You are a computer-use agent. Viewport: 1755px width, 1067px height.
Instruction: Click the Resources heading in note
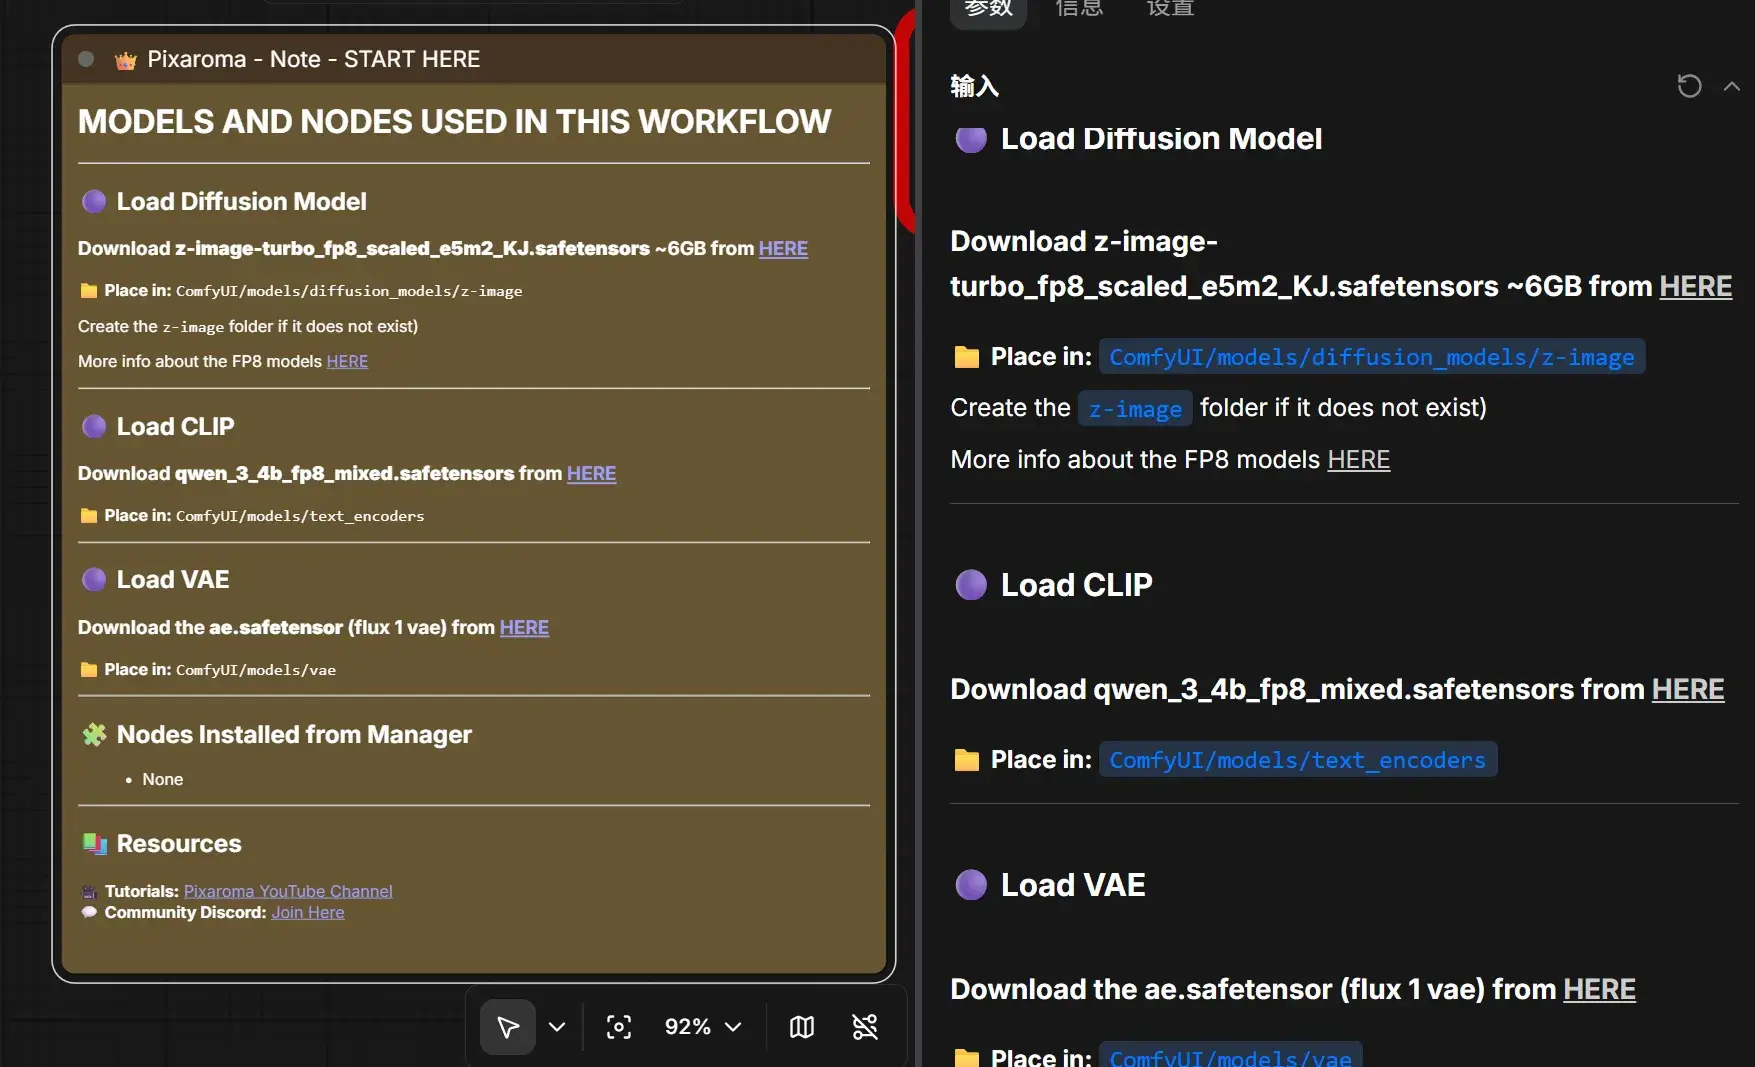click(x=179, y=843)
